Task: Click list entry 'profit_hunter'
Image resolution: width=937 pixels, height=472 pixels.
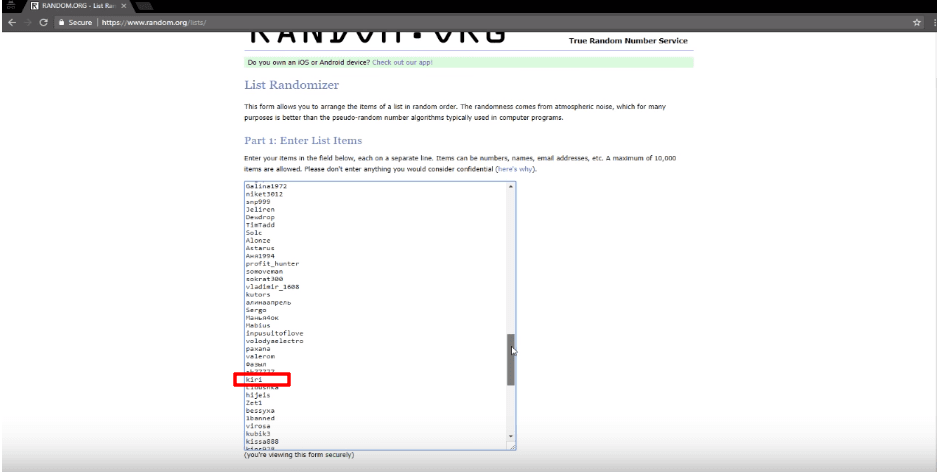Action: [272, 263]
